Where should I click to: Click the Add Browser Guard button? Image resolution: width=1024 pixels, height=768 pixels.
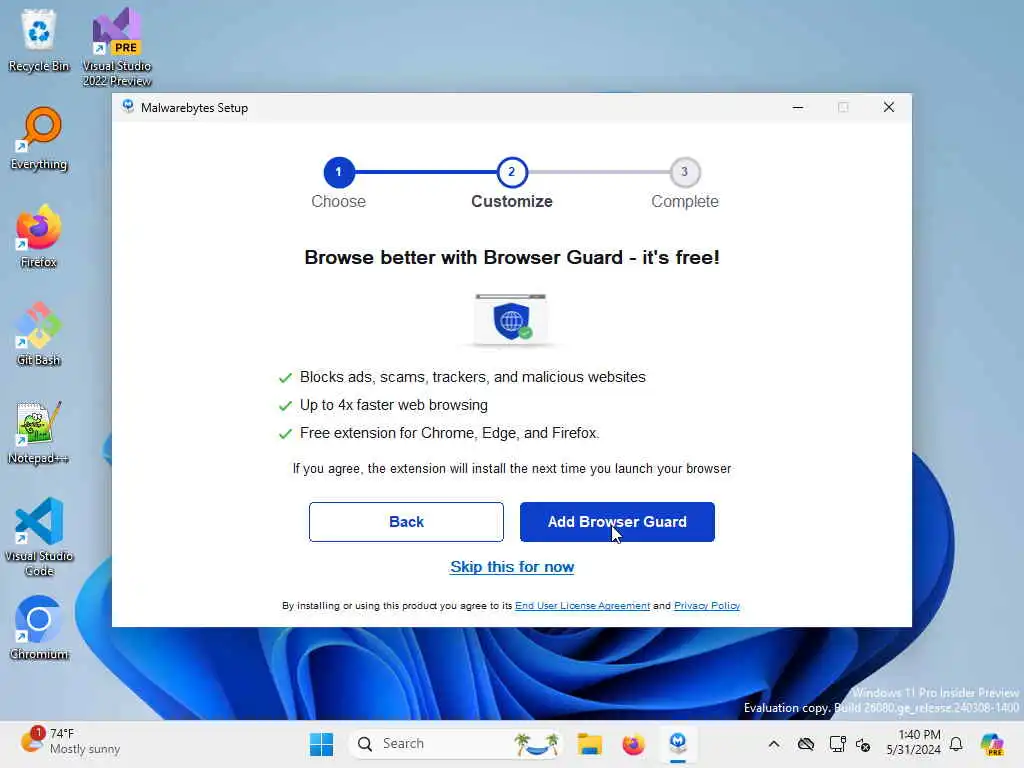(617, 522)
